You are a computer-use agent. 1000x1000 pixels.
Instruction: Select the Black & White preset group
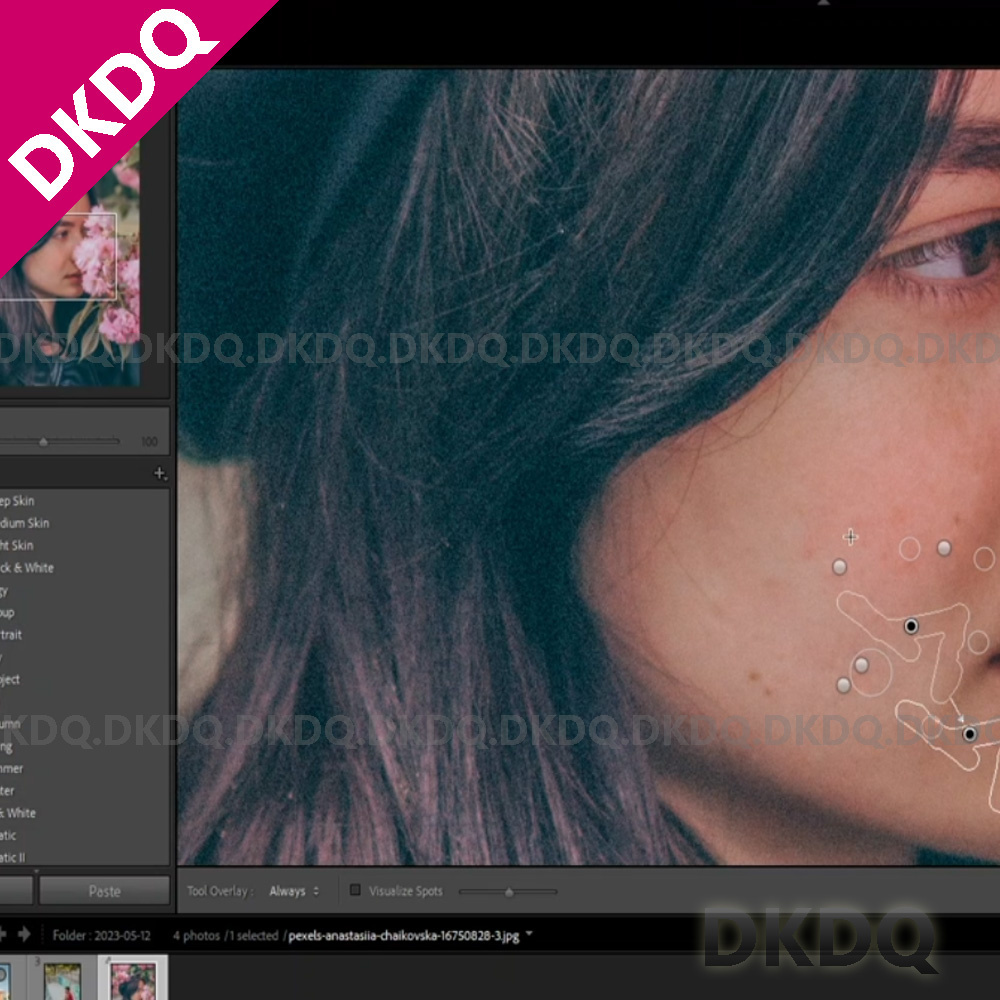point(27,568)
